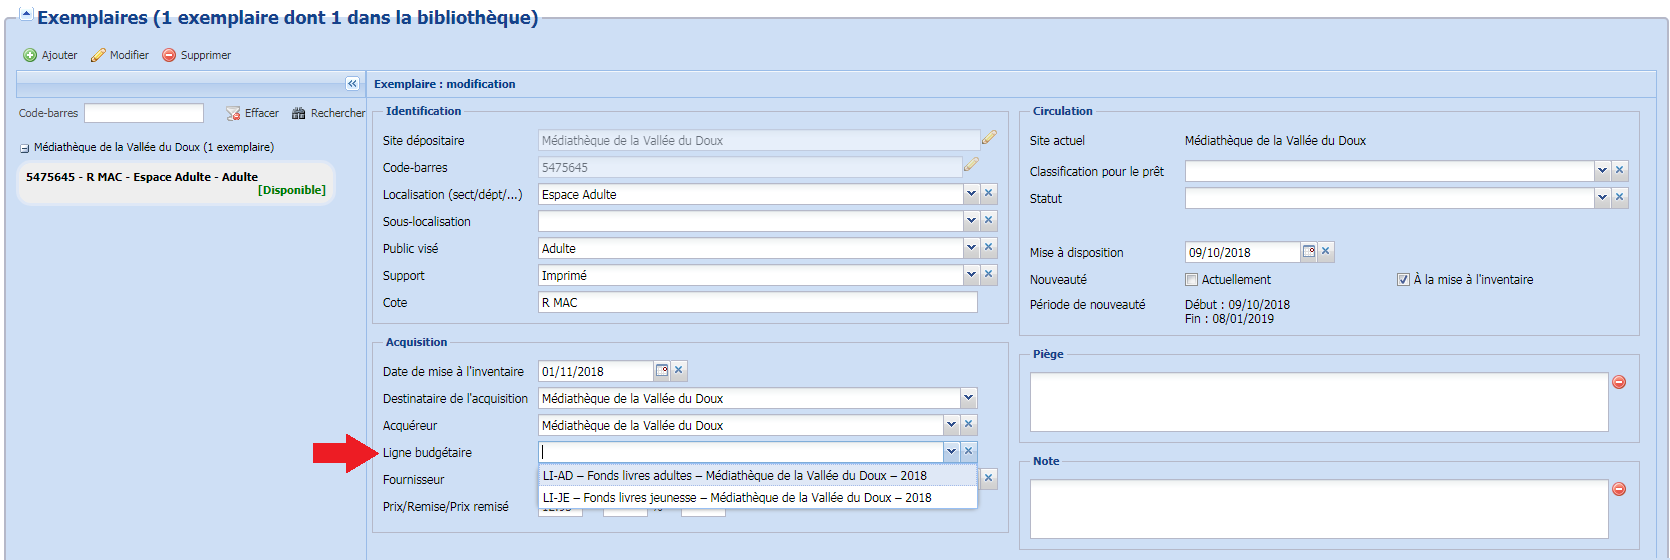The width and height of the screenshot is (1670, 560).
Task: Click the Rechercher search button
Action: tap(328, 113)
